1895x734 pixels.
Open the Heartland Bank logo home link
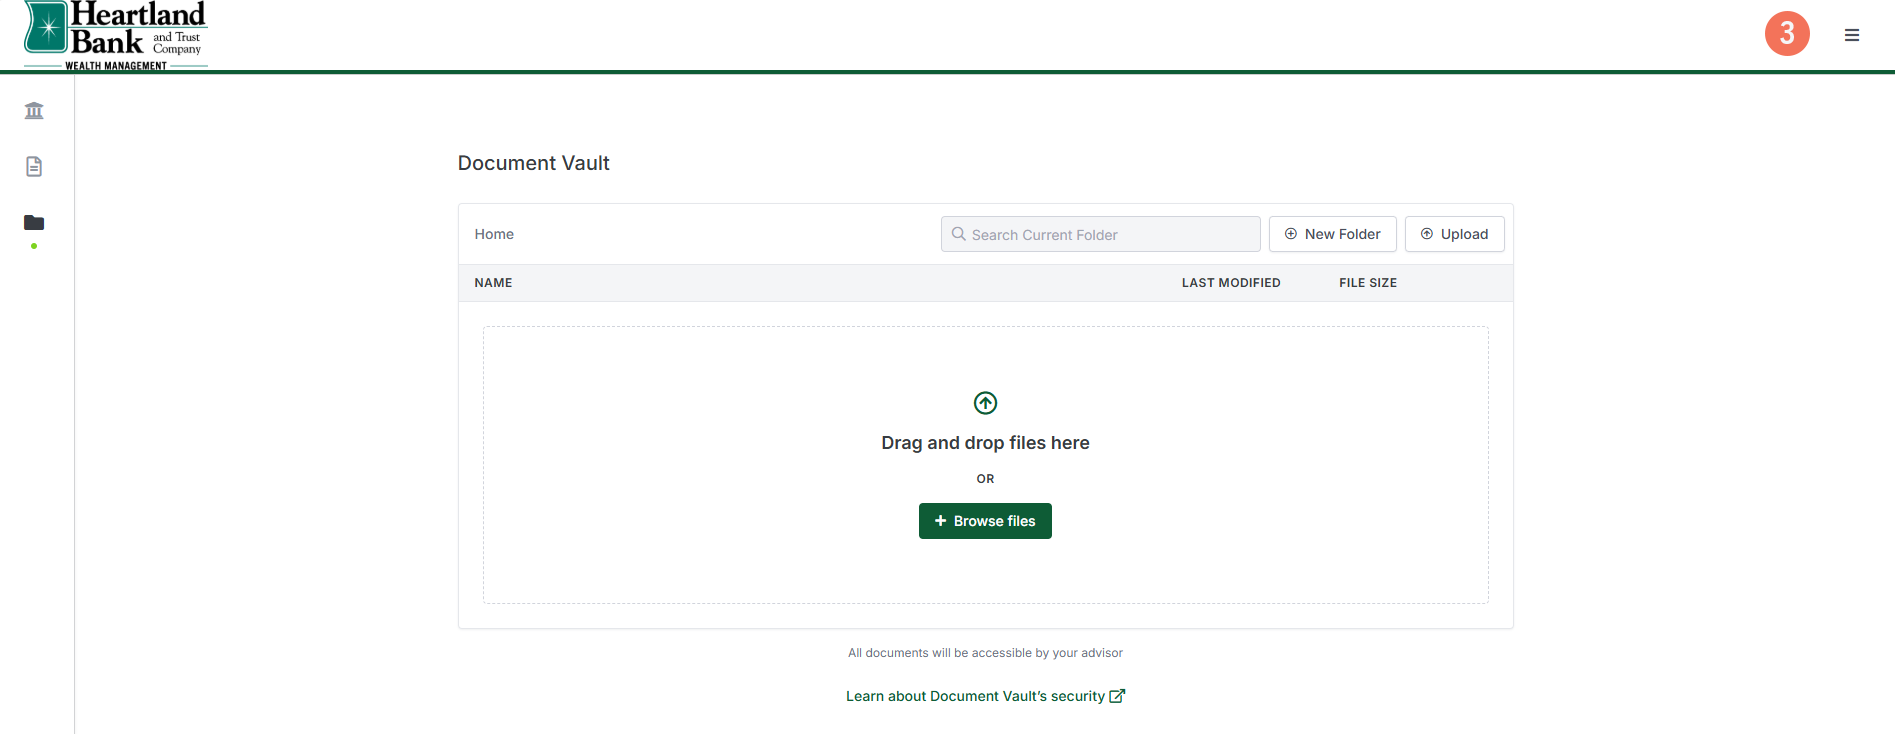(115, 35)
